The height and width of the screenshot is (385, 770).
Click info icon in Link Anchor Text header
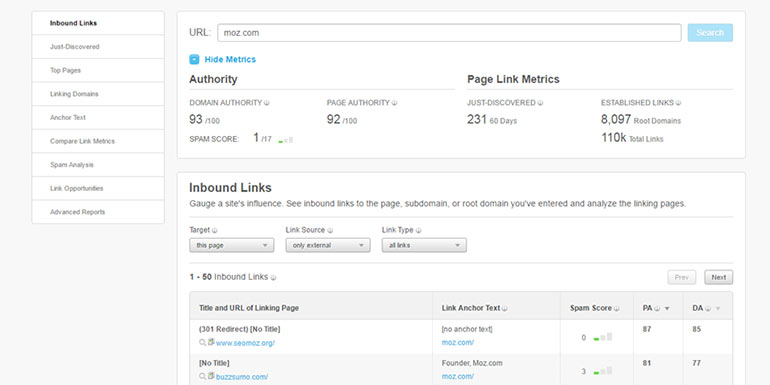504,309
